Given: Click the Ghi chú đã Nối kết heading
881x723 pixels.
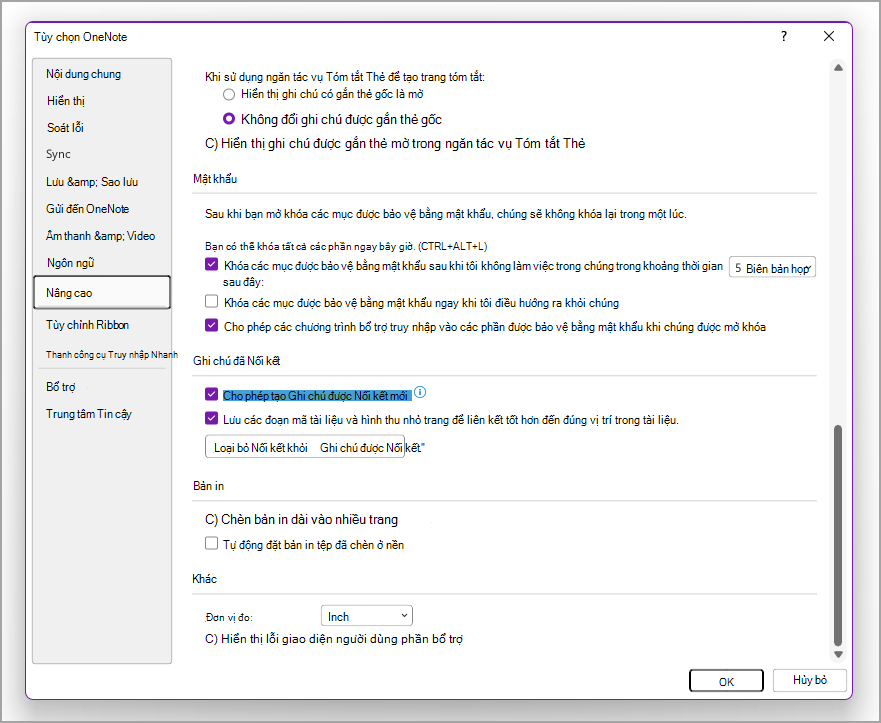Looking at the screenshot, I should pos(237,361).
